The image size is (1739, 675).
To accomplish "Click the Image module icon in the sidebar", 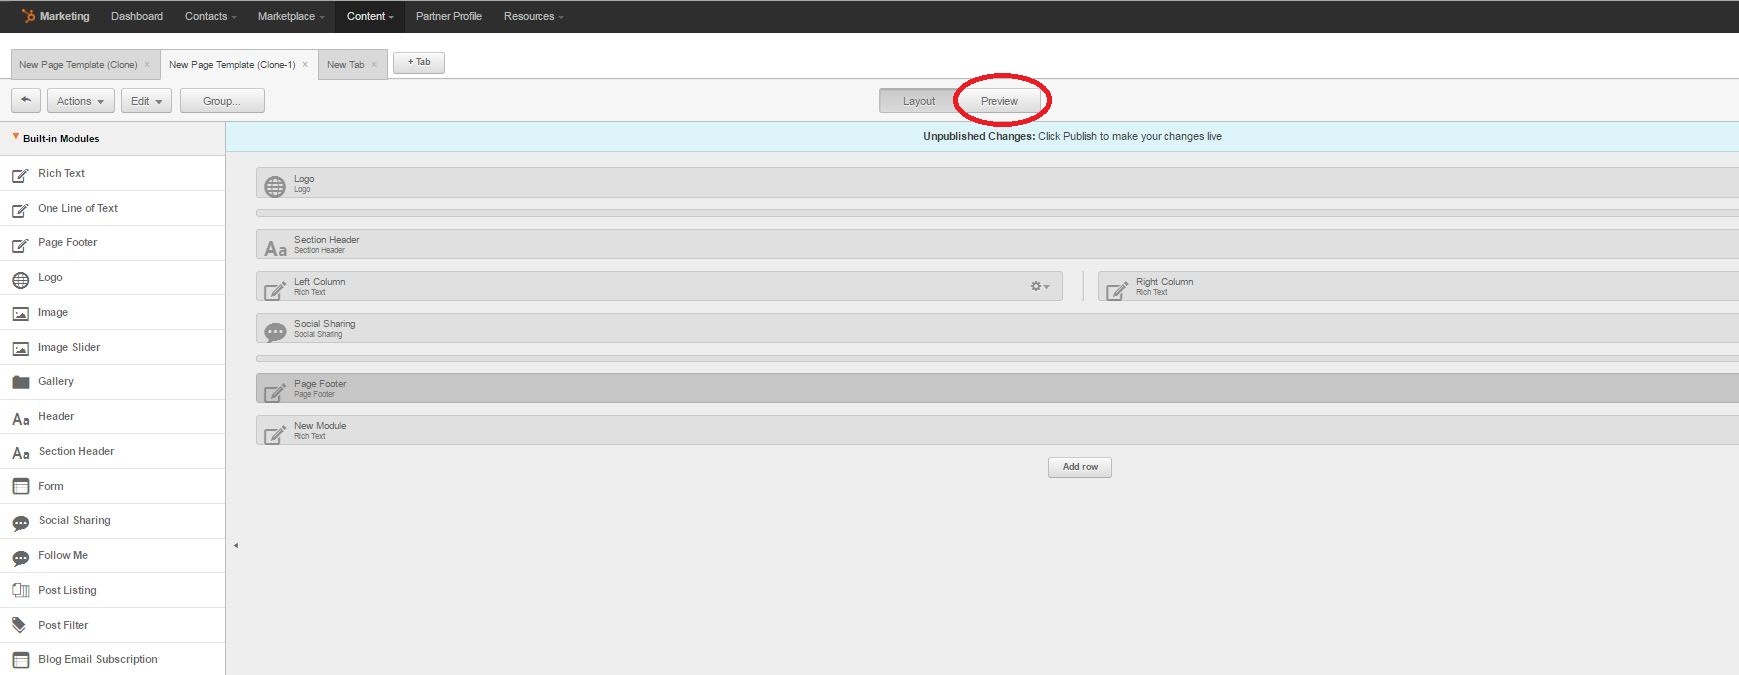I will tap(20, 314).
